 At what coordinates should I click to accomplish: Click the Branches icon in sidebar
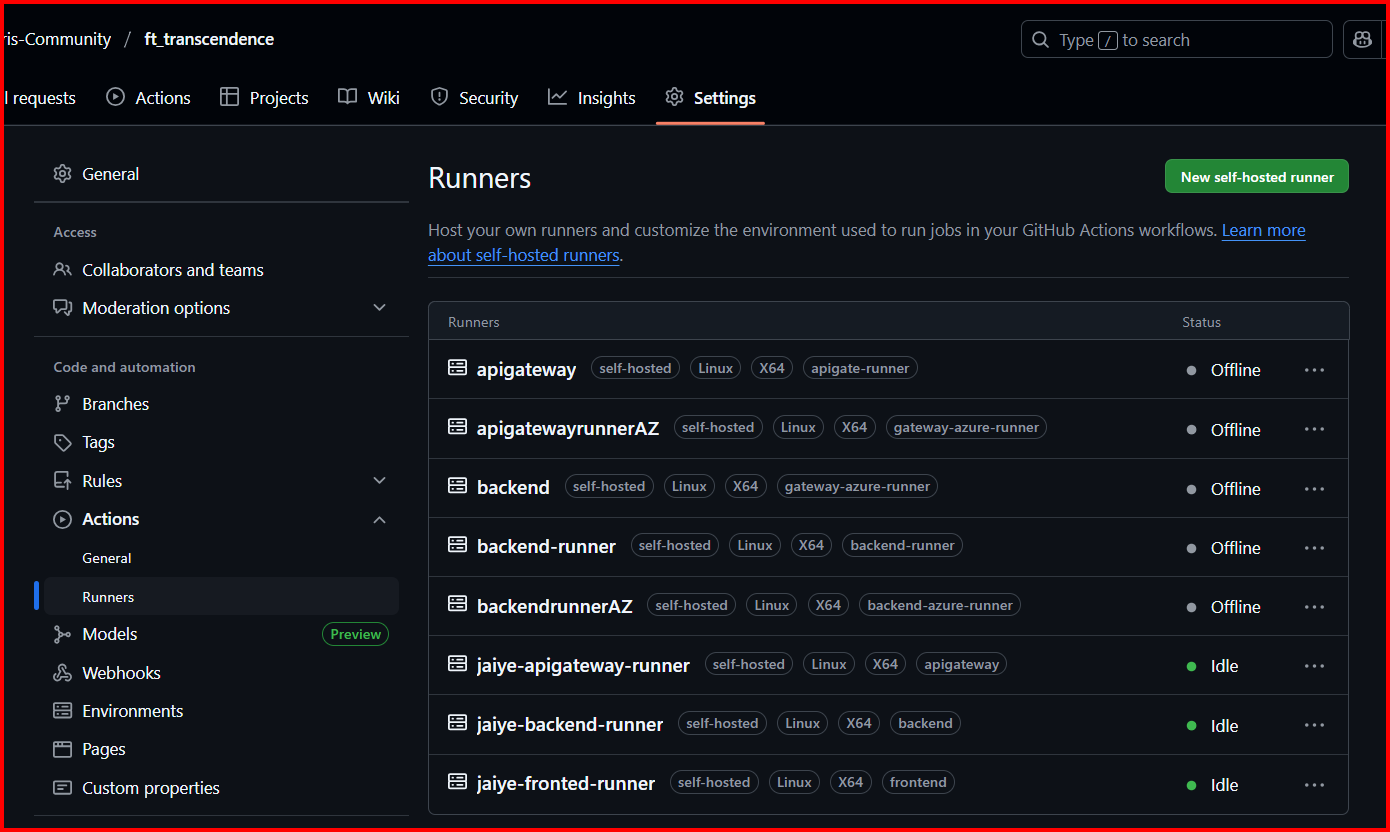[x=63, y=403]
